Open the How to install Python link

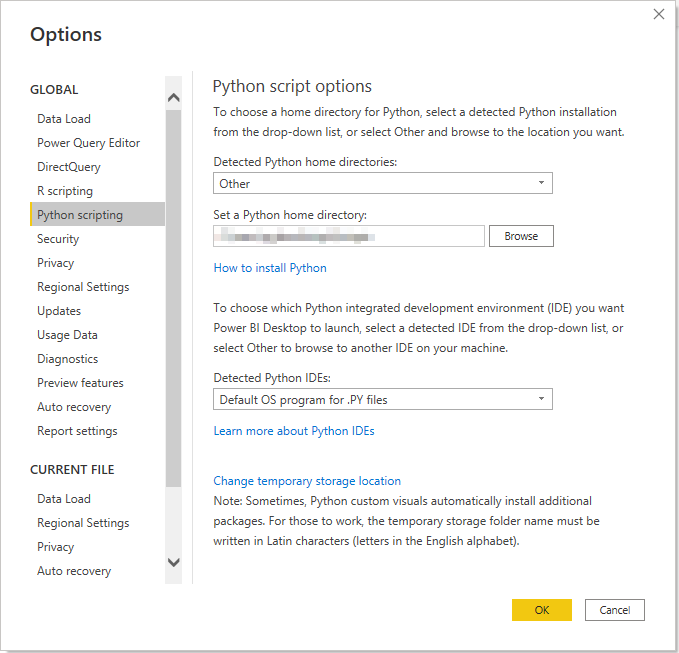(270, 268)
